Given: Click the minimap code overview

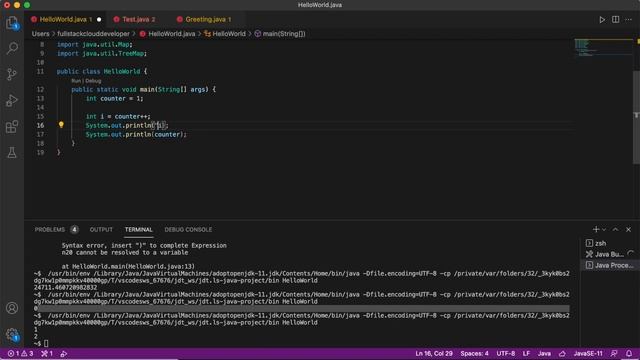Looking at the screenshot, I should tap(603, 47).
